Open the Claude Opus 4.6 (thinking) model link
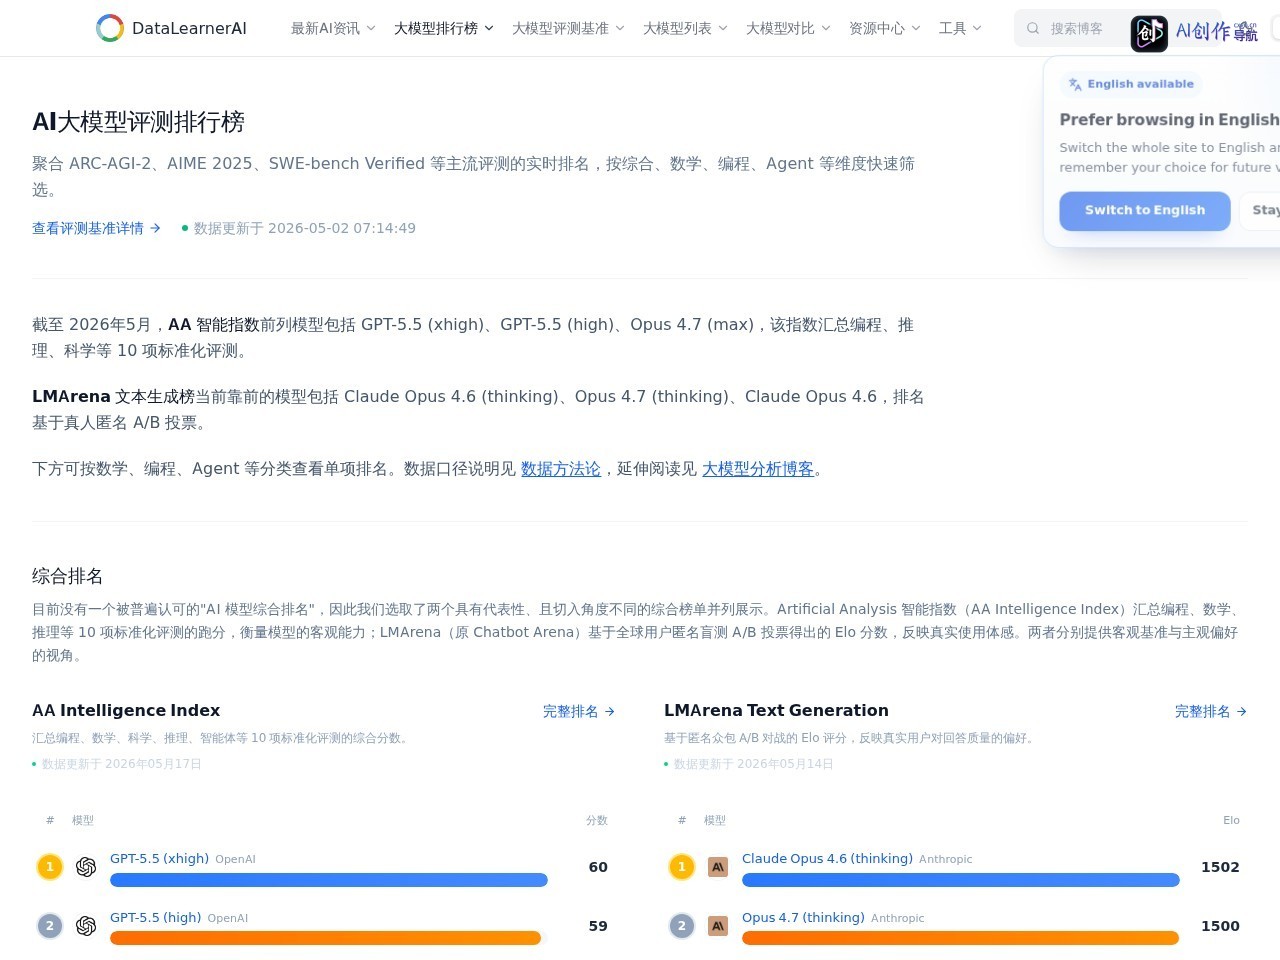 coord(827,858)
